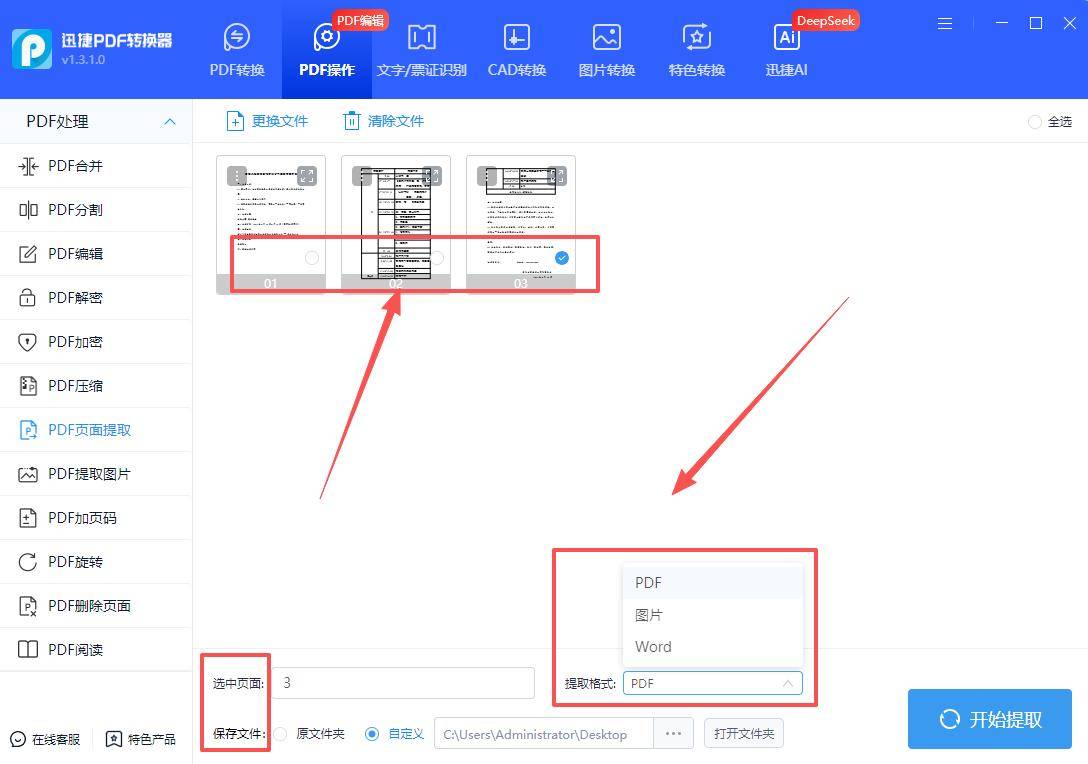Screen dimensions: 1088x764
Task: Click the 开始提取 button to extract pages
Action: coord(989,718)
